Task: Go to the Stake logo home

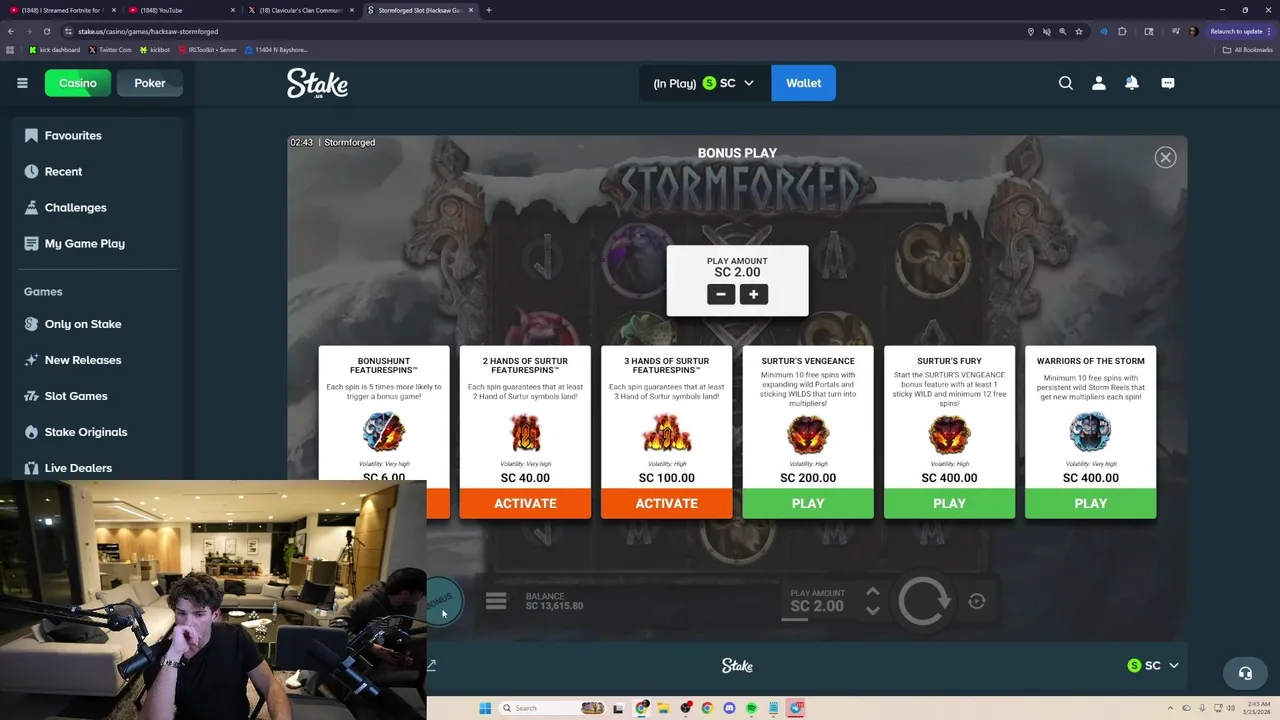Action: click(317, 83)
